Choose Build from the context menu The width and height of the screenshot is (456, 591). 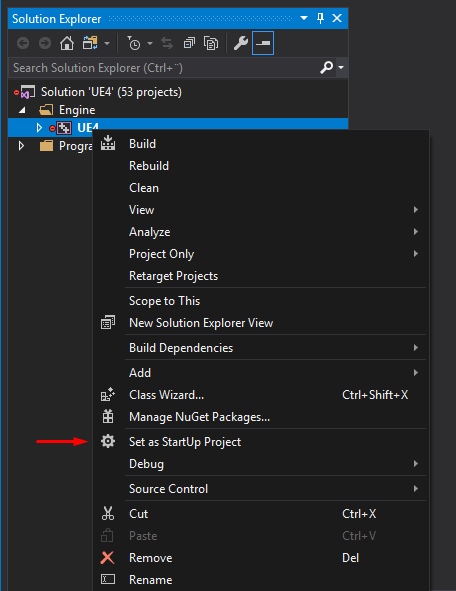tap(142, 144)
